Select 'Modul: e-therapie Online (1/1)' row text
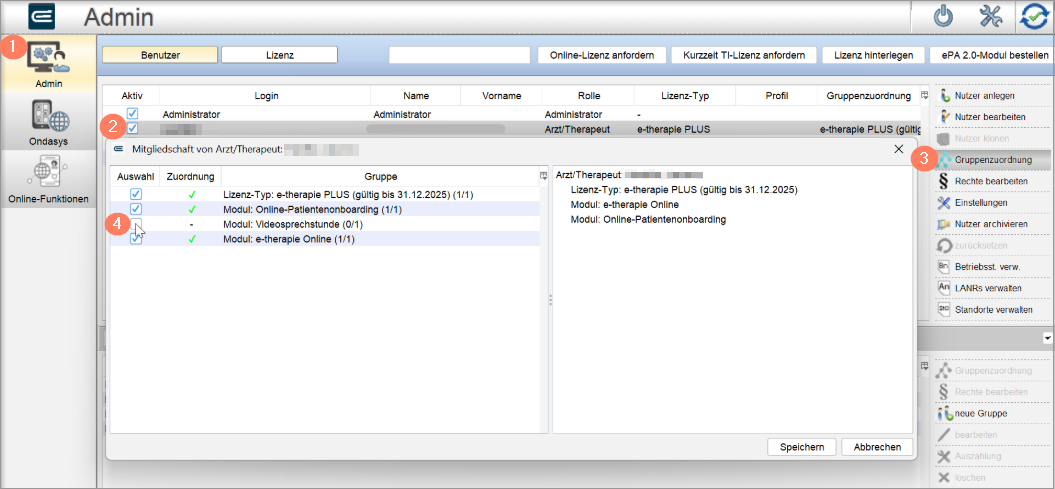 [x=289, y=239]
